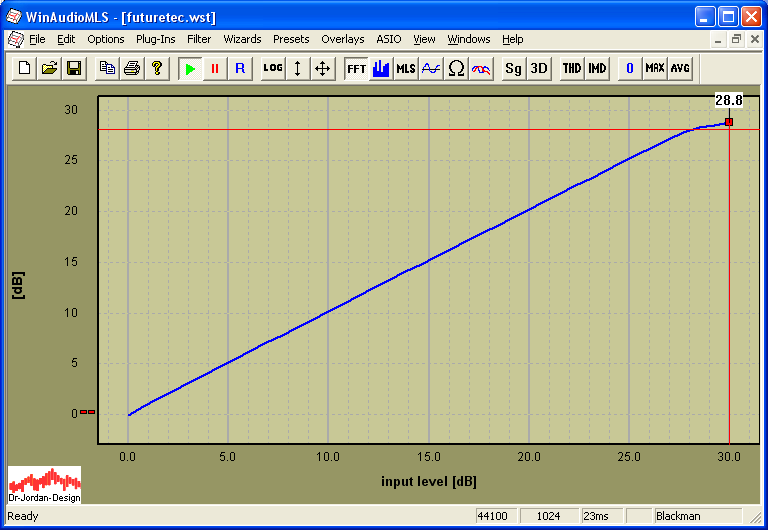This screenshot has width=768, height=530.
Task: Expand the Presets menu
Action: point(291,39)
